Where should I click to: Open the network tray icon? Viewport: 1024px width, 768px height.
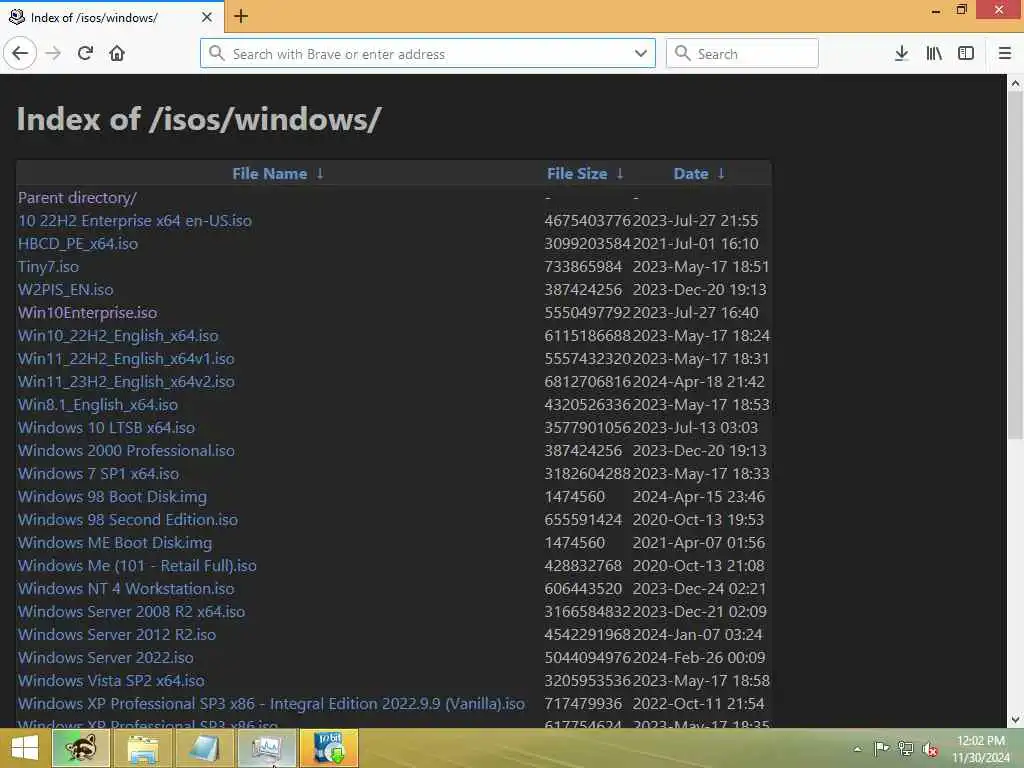tap(905, 748)
